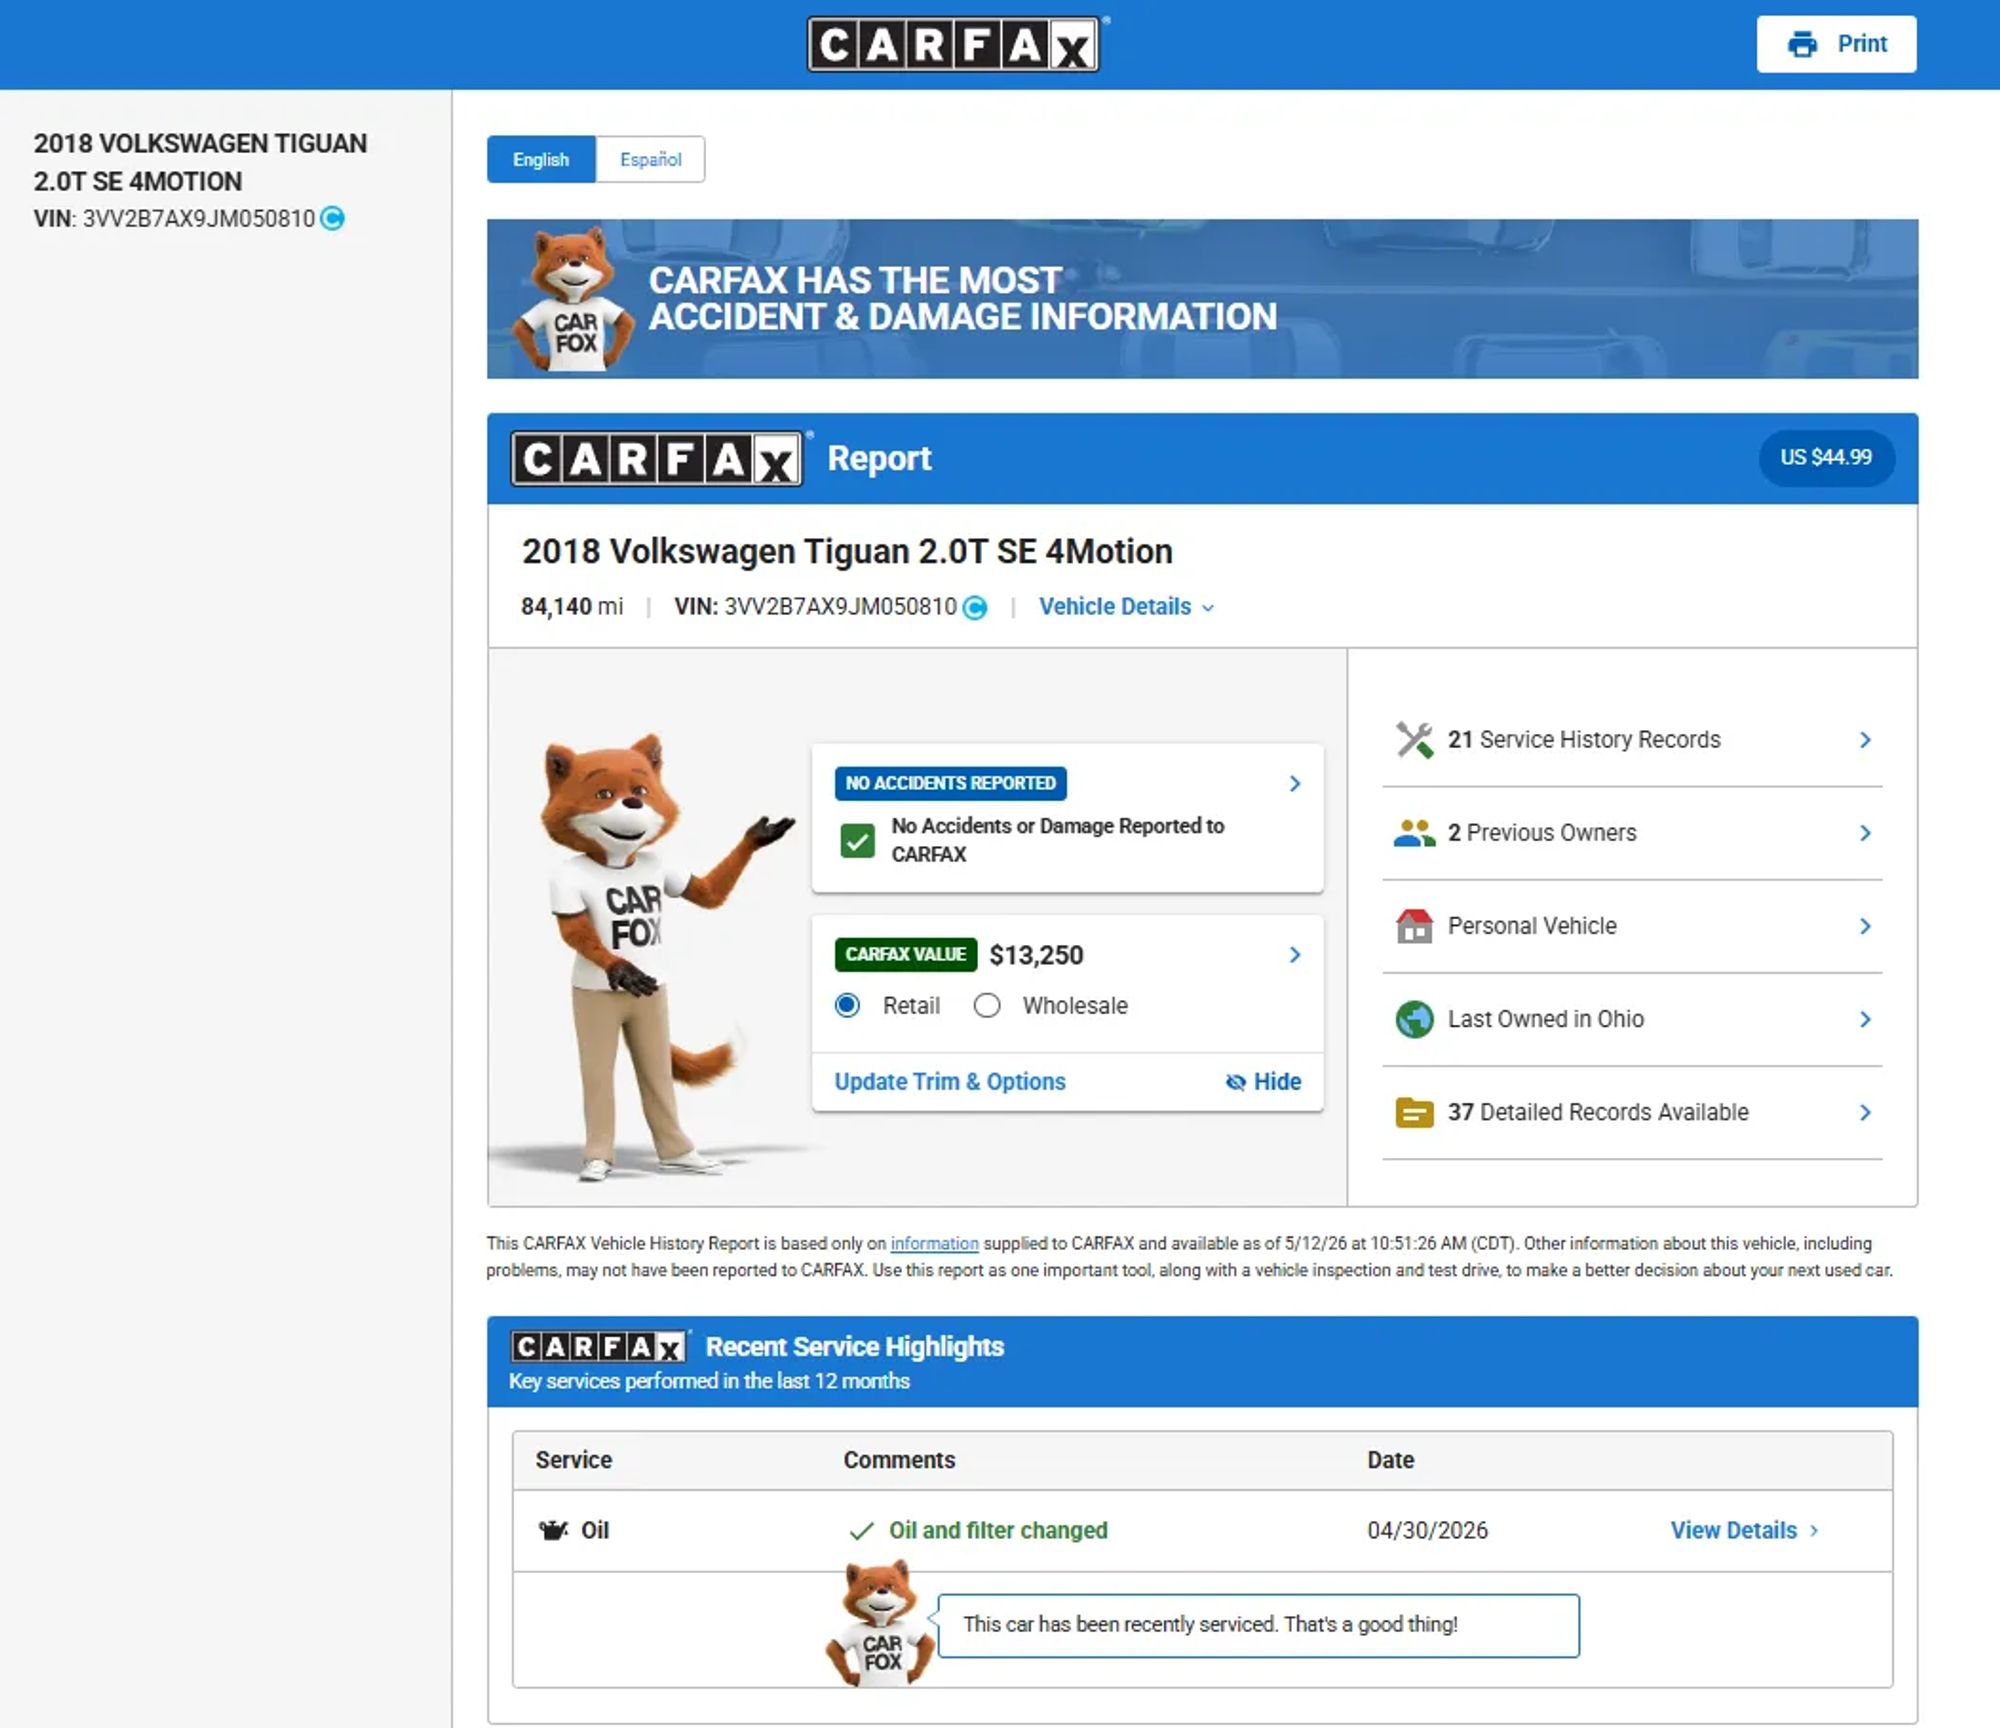Click the CARFAX VALUE green badge
Viewport: 2000px width, 1728px height.
[906, 955]
